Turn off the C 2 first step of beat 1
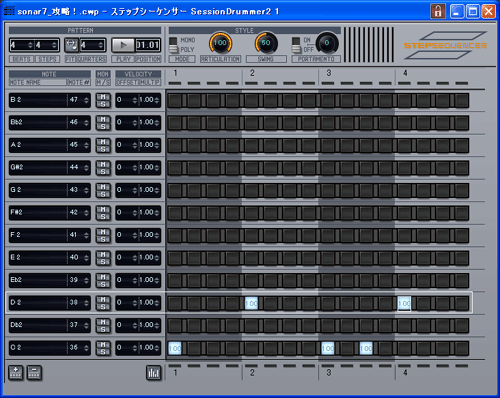The image size is (500, 398). (175, 348)
